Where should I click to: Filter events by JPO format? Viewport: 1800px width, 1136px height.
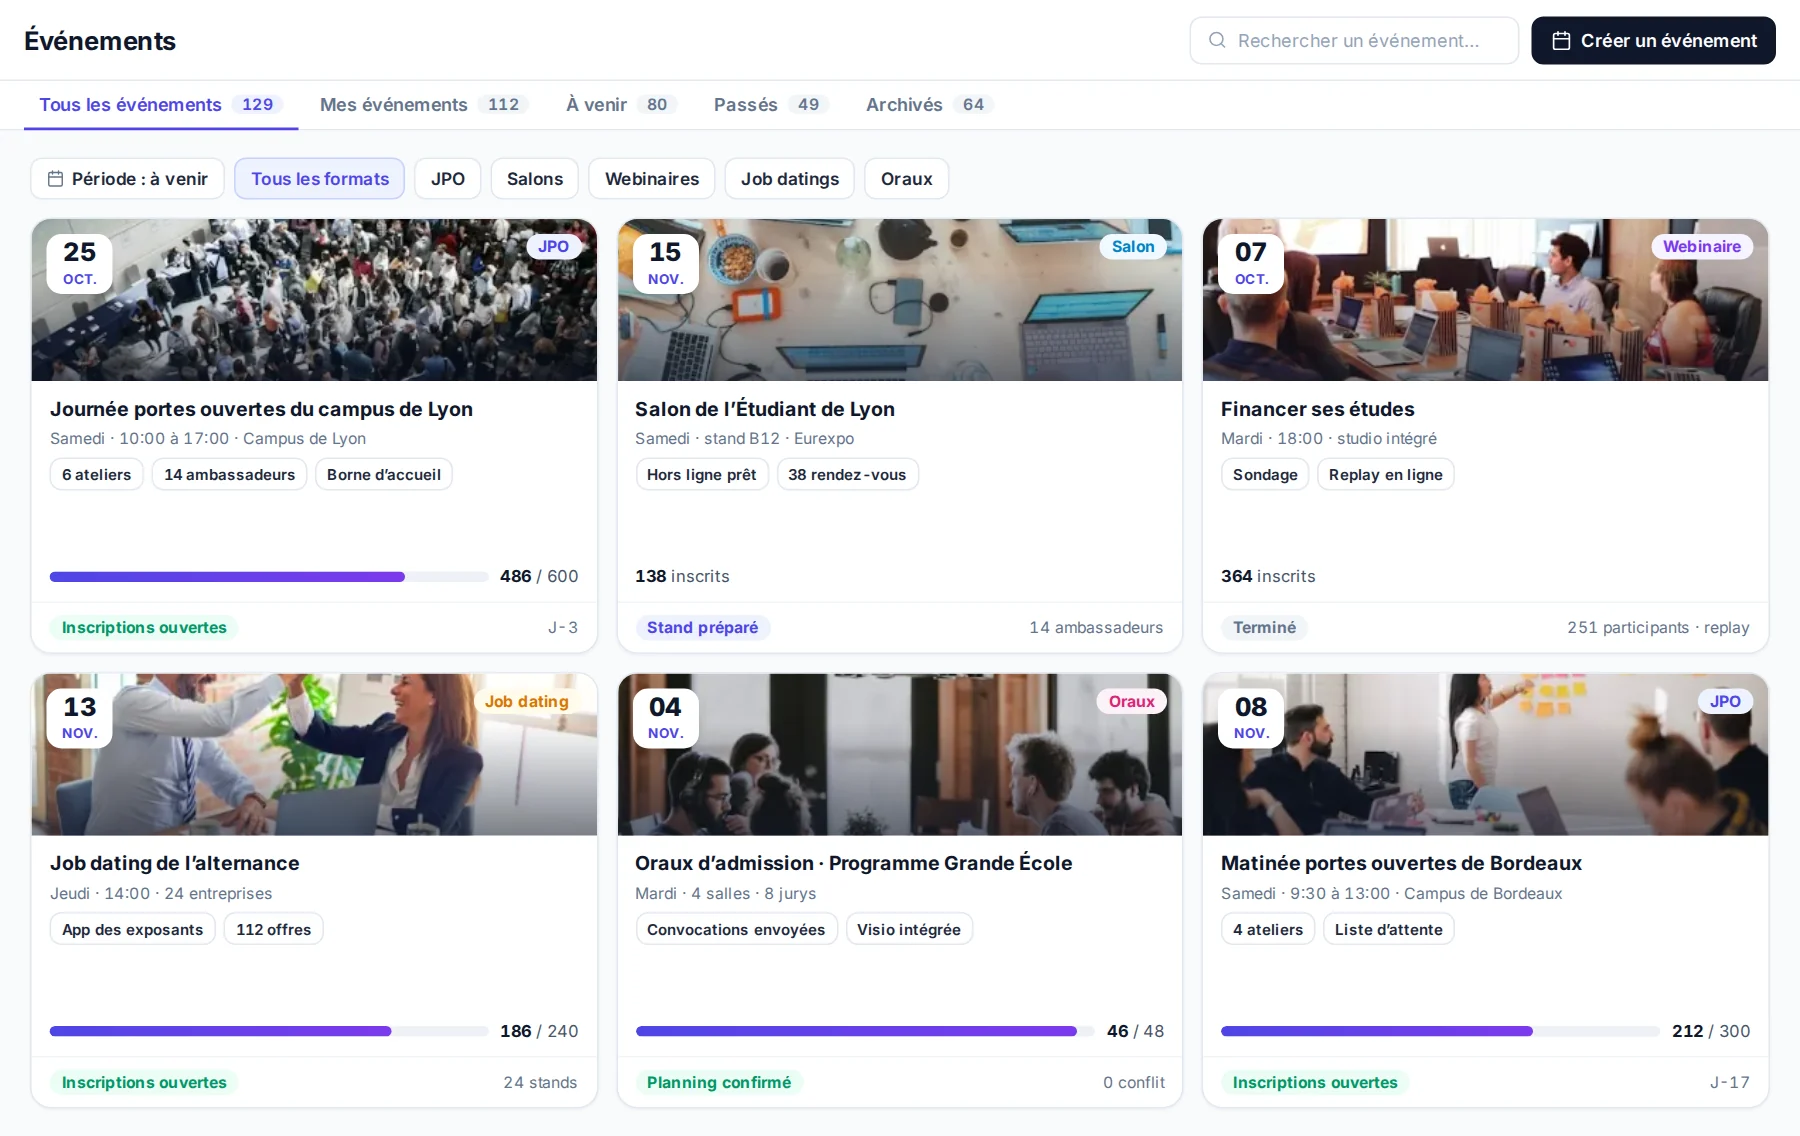coord(448,179)
